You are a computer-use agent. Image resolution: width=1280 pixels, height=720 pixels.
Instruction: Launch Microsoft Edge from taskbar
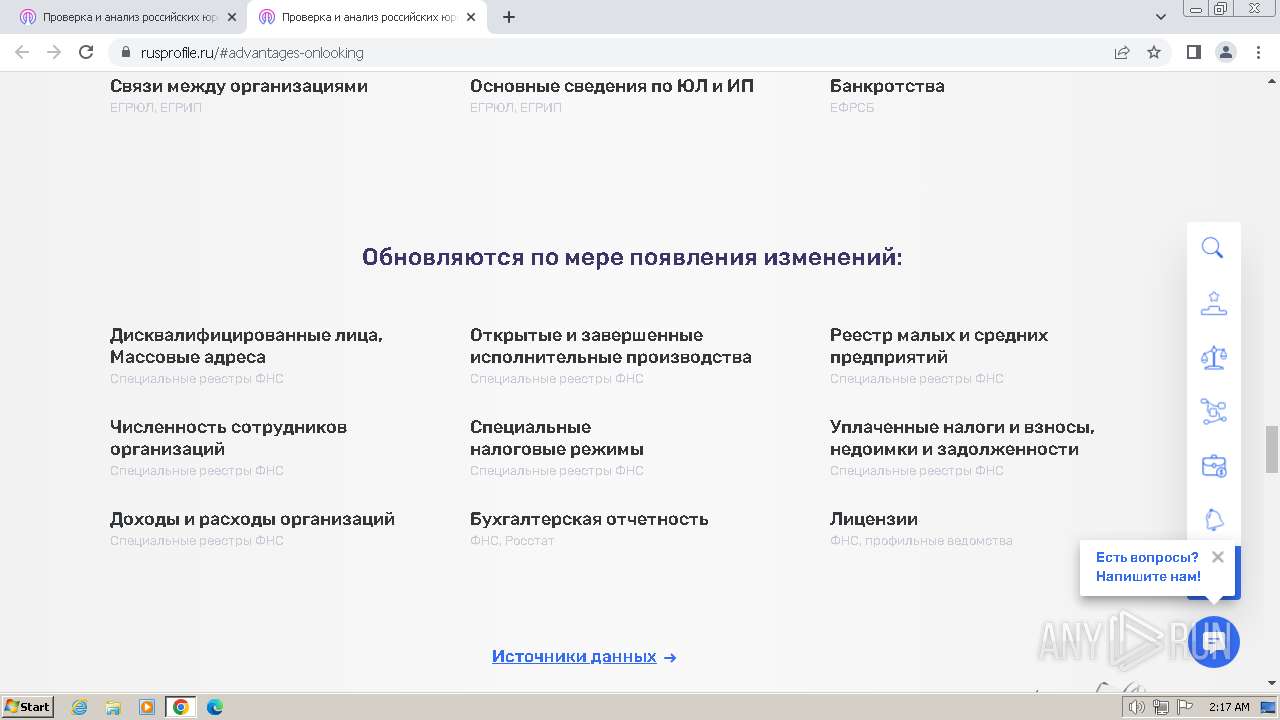pyautogui.click(x=215, y=707)
